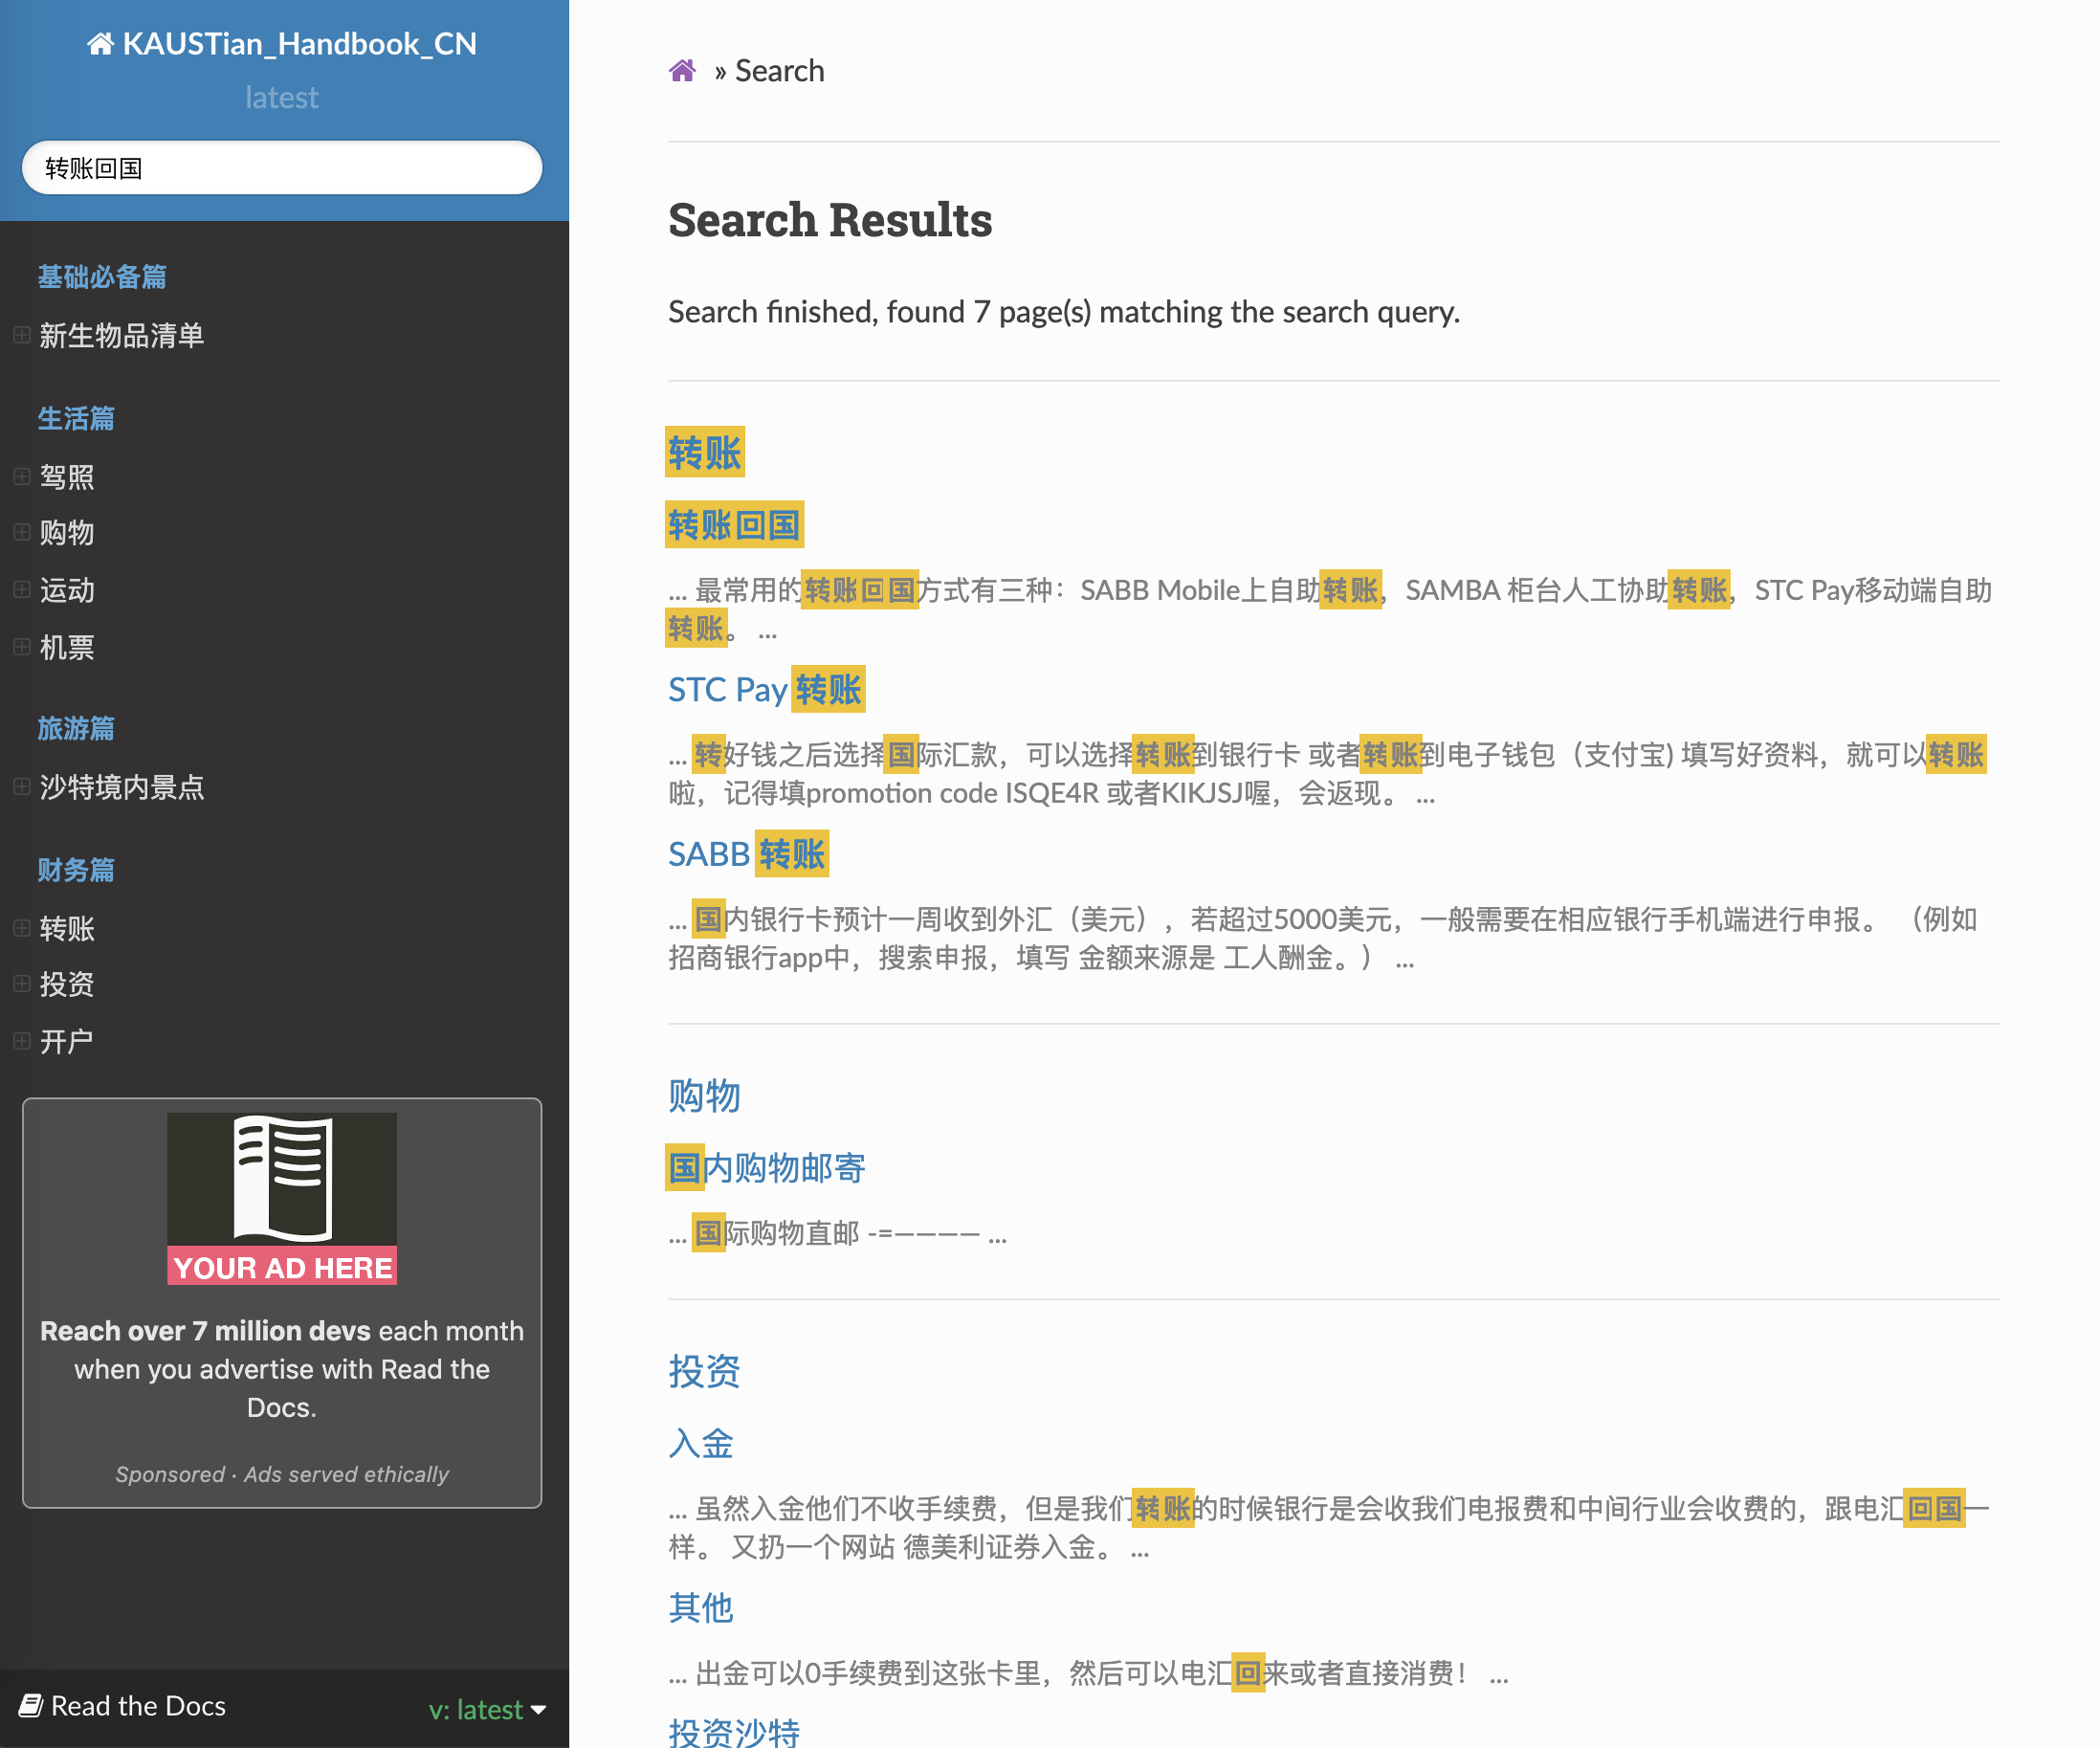
Task: Expand the 新生物品清单 tree item
Action: coord(22,335)
